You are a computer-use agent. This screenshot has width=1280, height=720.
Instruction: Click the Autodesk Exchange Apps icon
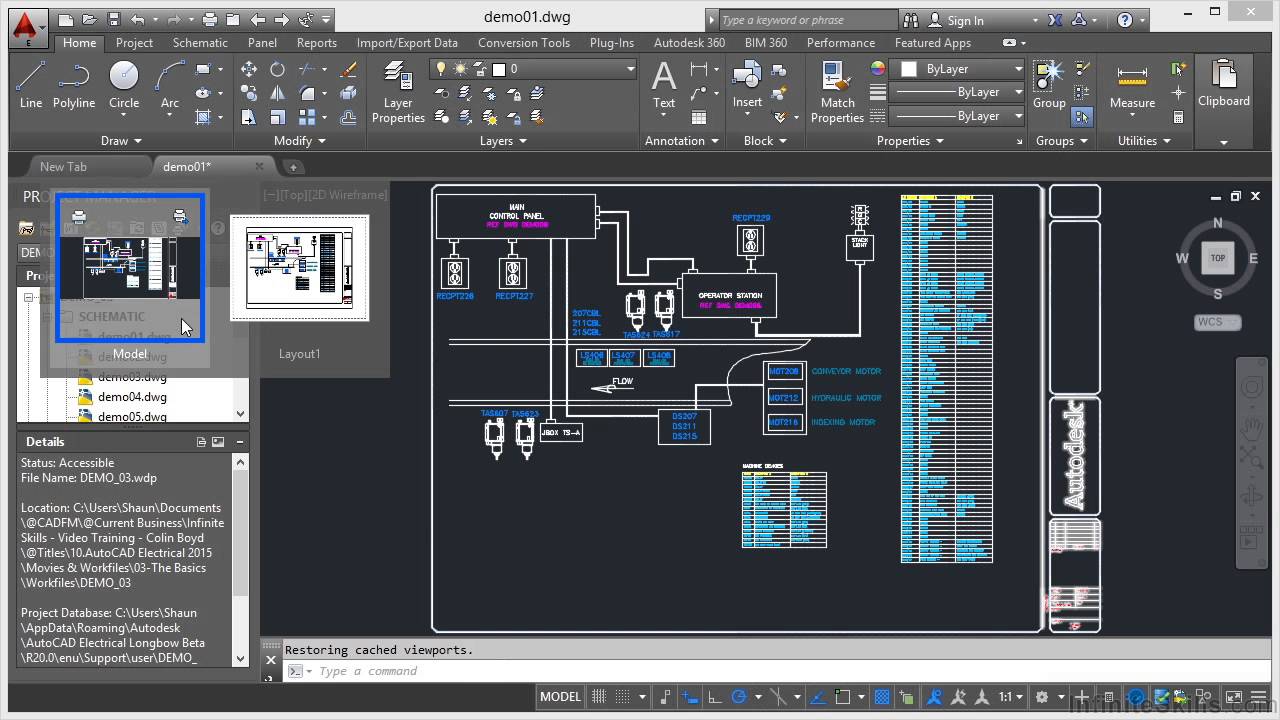pos(1054,20)
